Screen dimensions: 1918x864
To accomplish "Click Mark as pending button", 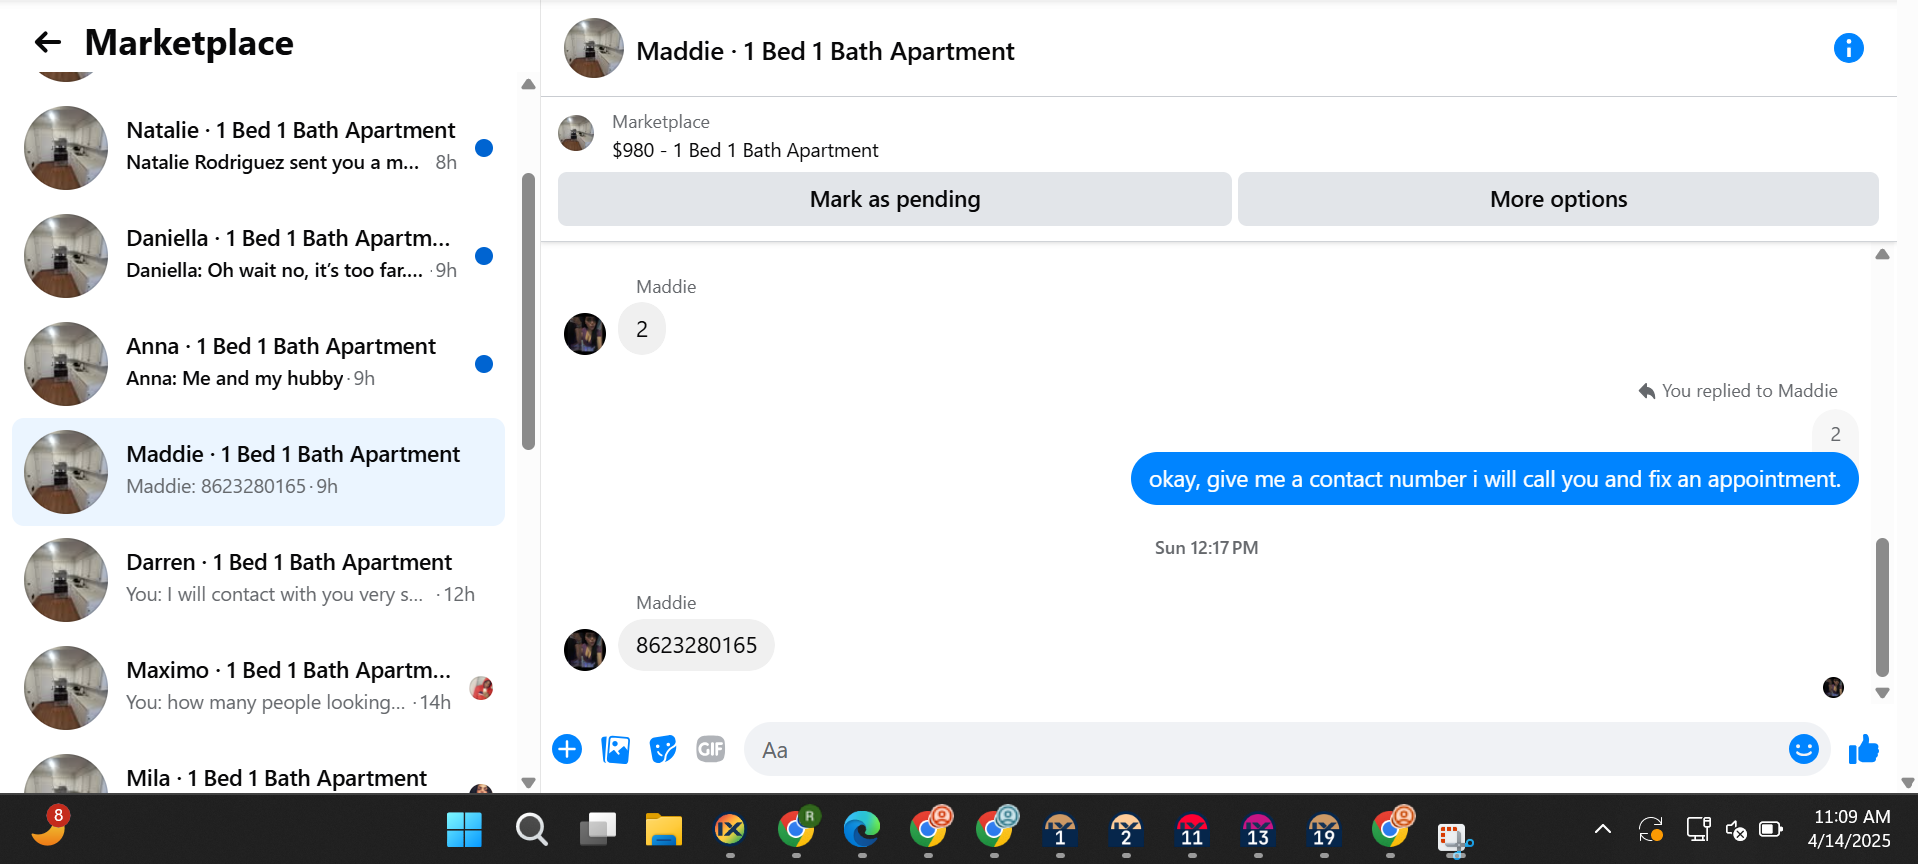I will [x=894, y=199].
